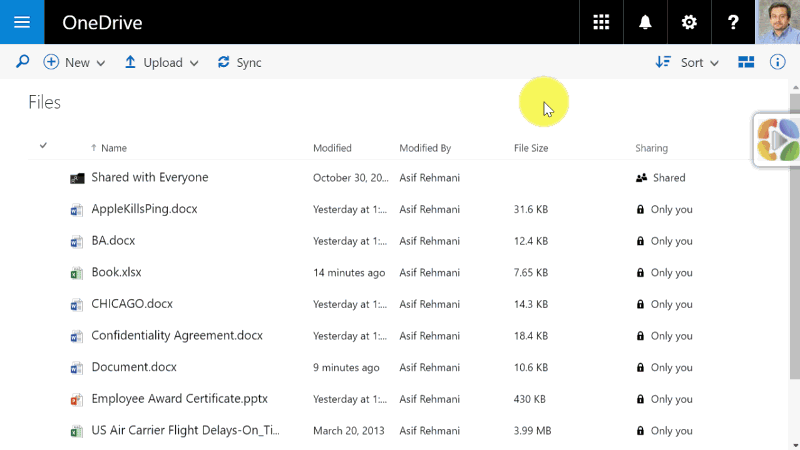Viewport: 800px width, 450px height.
Task: Show notifications bell panel
Action: (645, 22)
